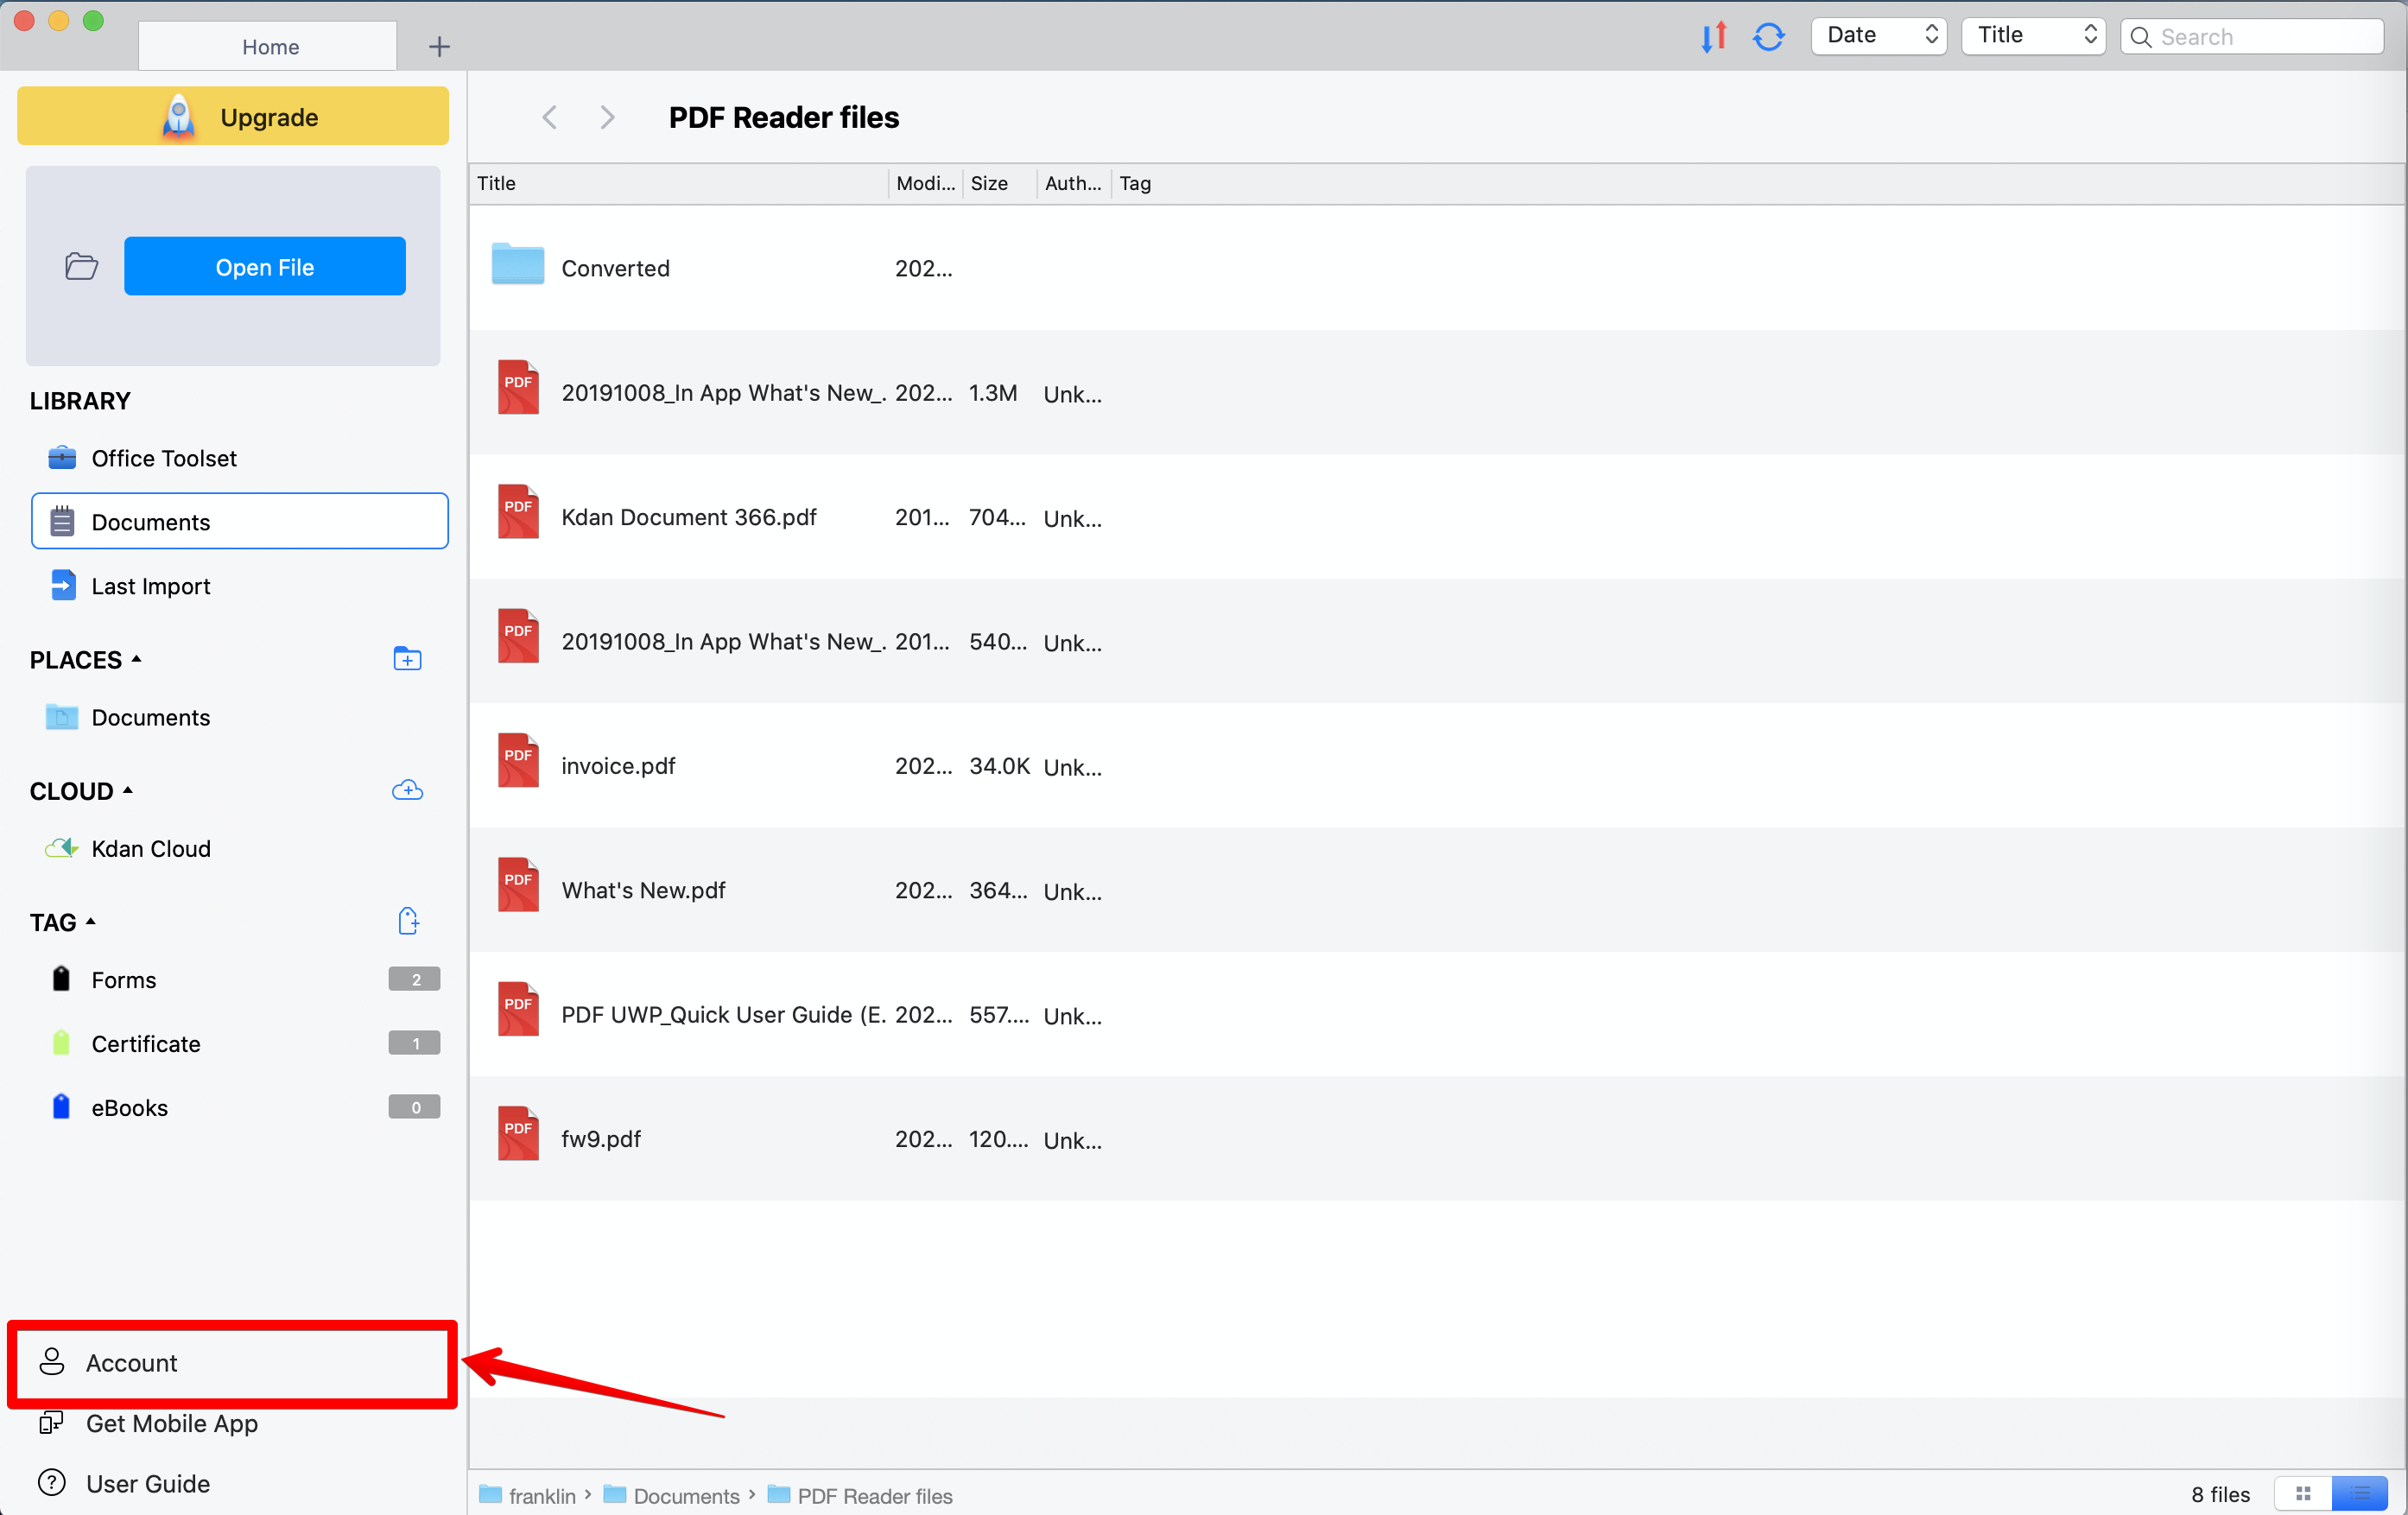The height and width of the screenshot is (1515, 2408).
Task: Click the rocket icon on Upgrade banner
Action: pos(178,117)
